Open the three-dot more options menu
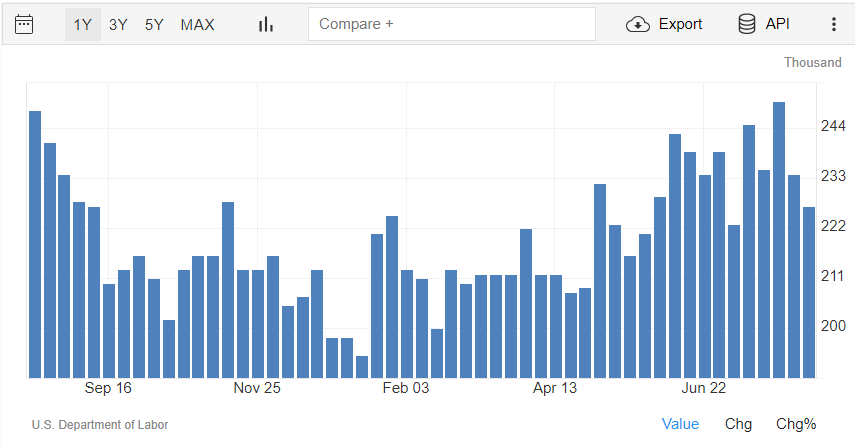The height and width of the screenshot is (447, 855). pos(834,24)
